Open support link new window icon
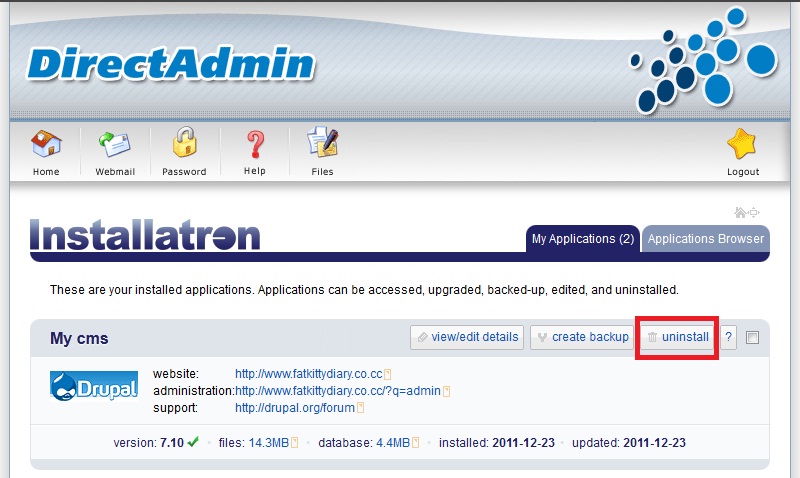800x478 pixels. coord(360,408)
